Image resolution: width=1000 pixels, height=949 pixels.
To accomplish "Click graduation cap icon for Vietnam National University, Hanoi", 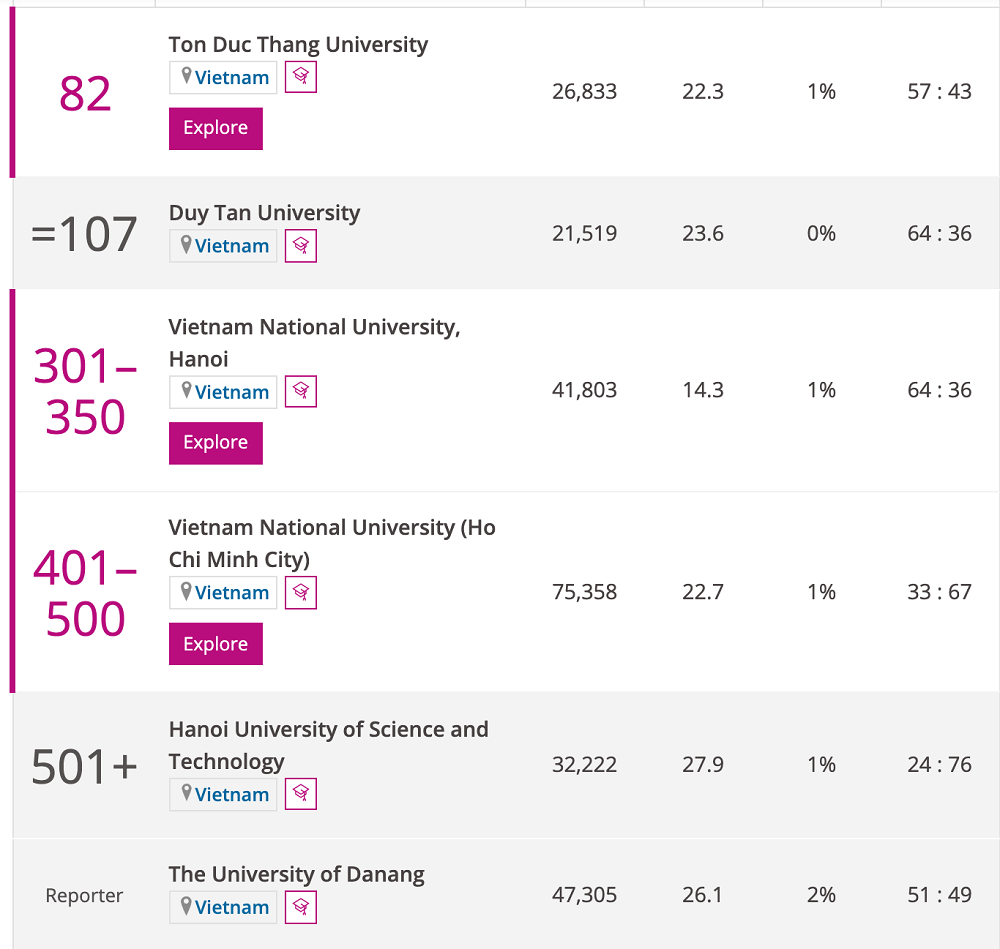I will (300, 391).
